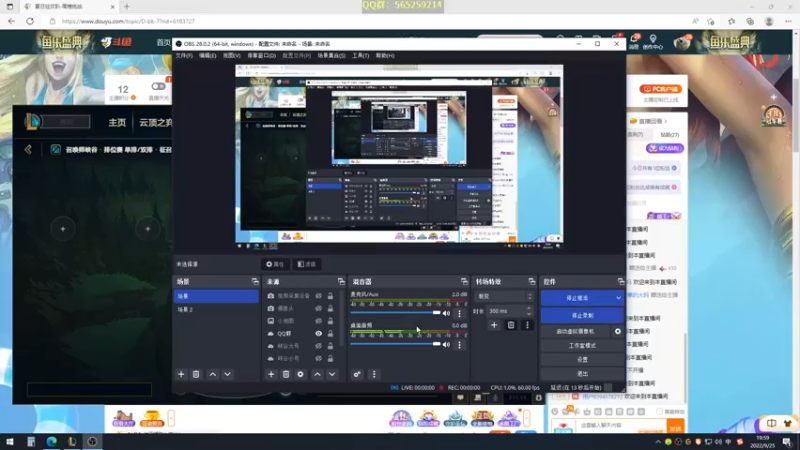Open 工具(T) menu in OBS

tap(360, 56)
